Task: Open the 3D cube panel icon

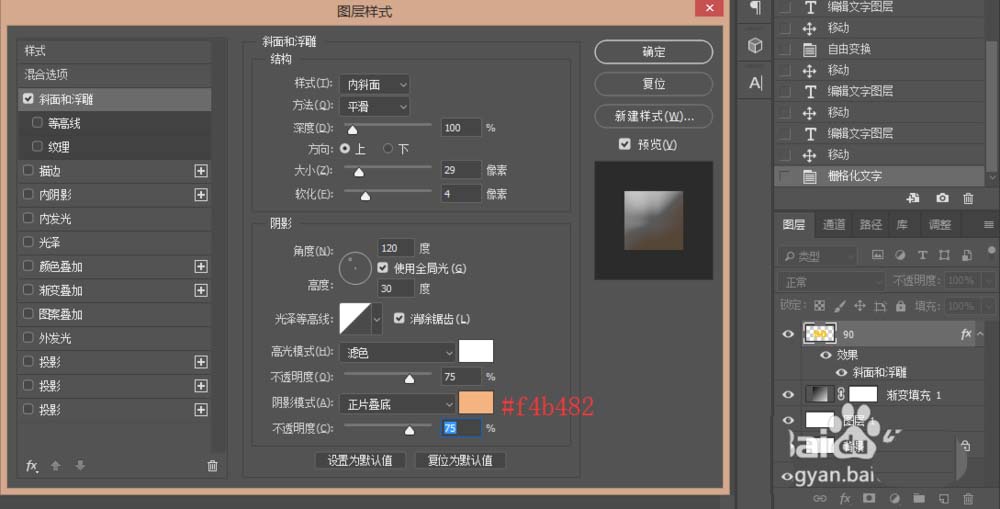Action: point(755,45)
